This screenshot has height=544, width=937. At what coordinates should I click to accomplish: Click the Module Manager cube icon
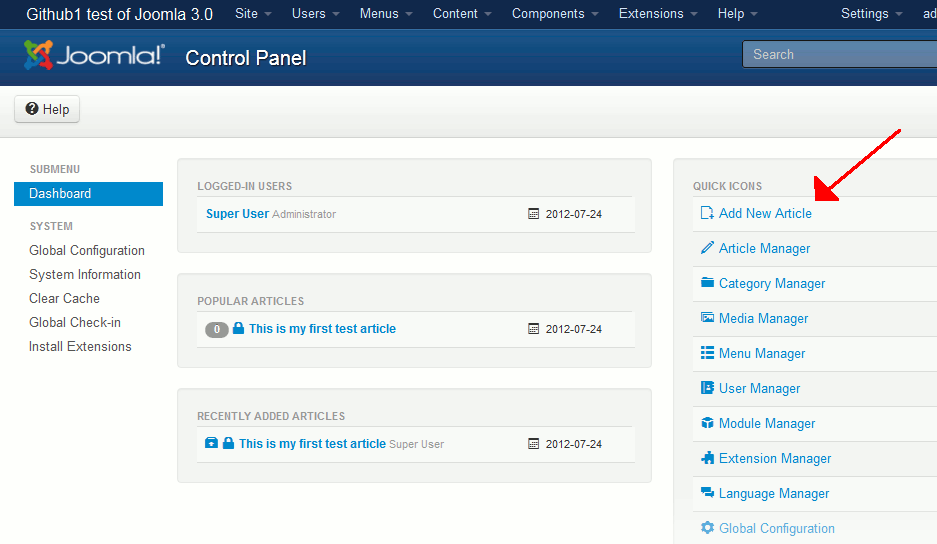[x=708, y=423]
